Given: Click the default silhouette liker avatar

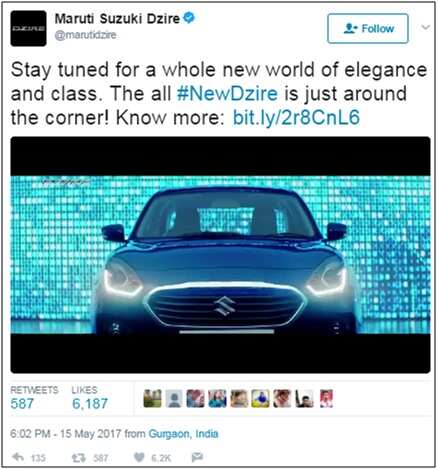Looking at the screenshot, I should pyautogui.click(x=174, y=398).
